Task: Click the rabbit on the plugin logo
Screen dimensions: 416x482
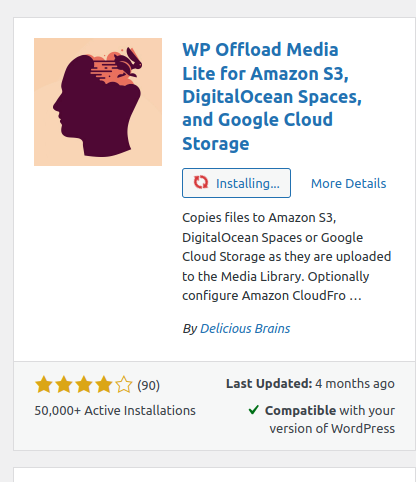Action: pyautogui.click(x=128, y=60)
